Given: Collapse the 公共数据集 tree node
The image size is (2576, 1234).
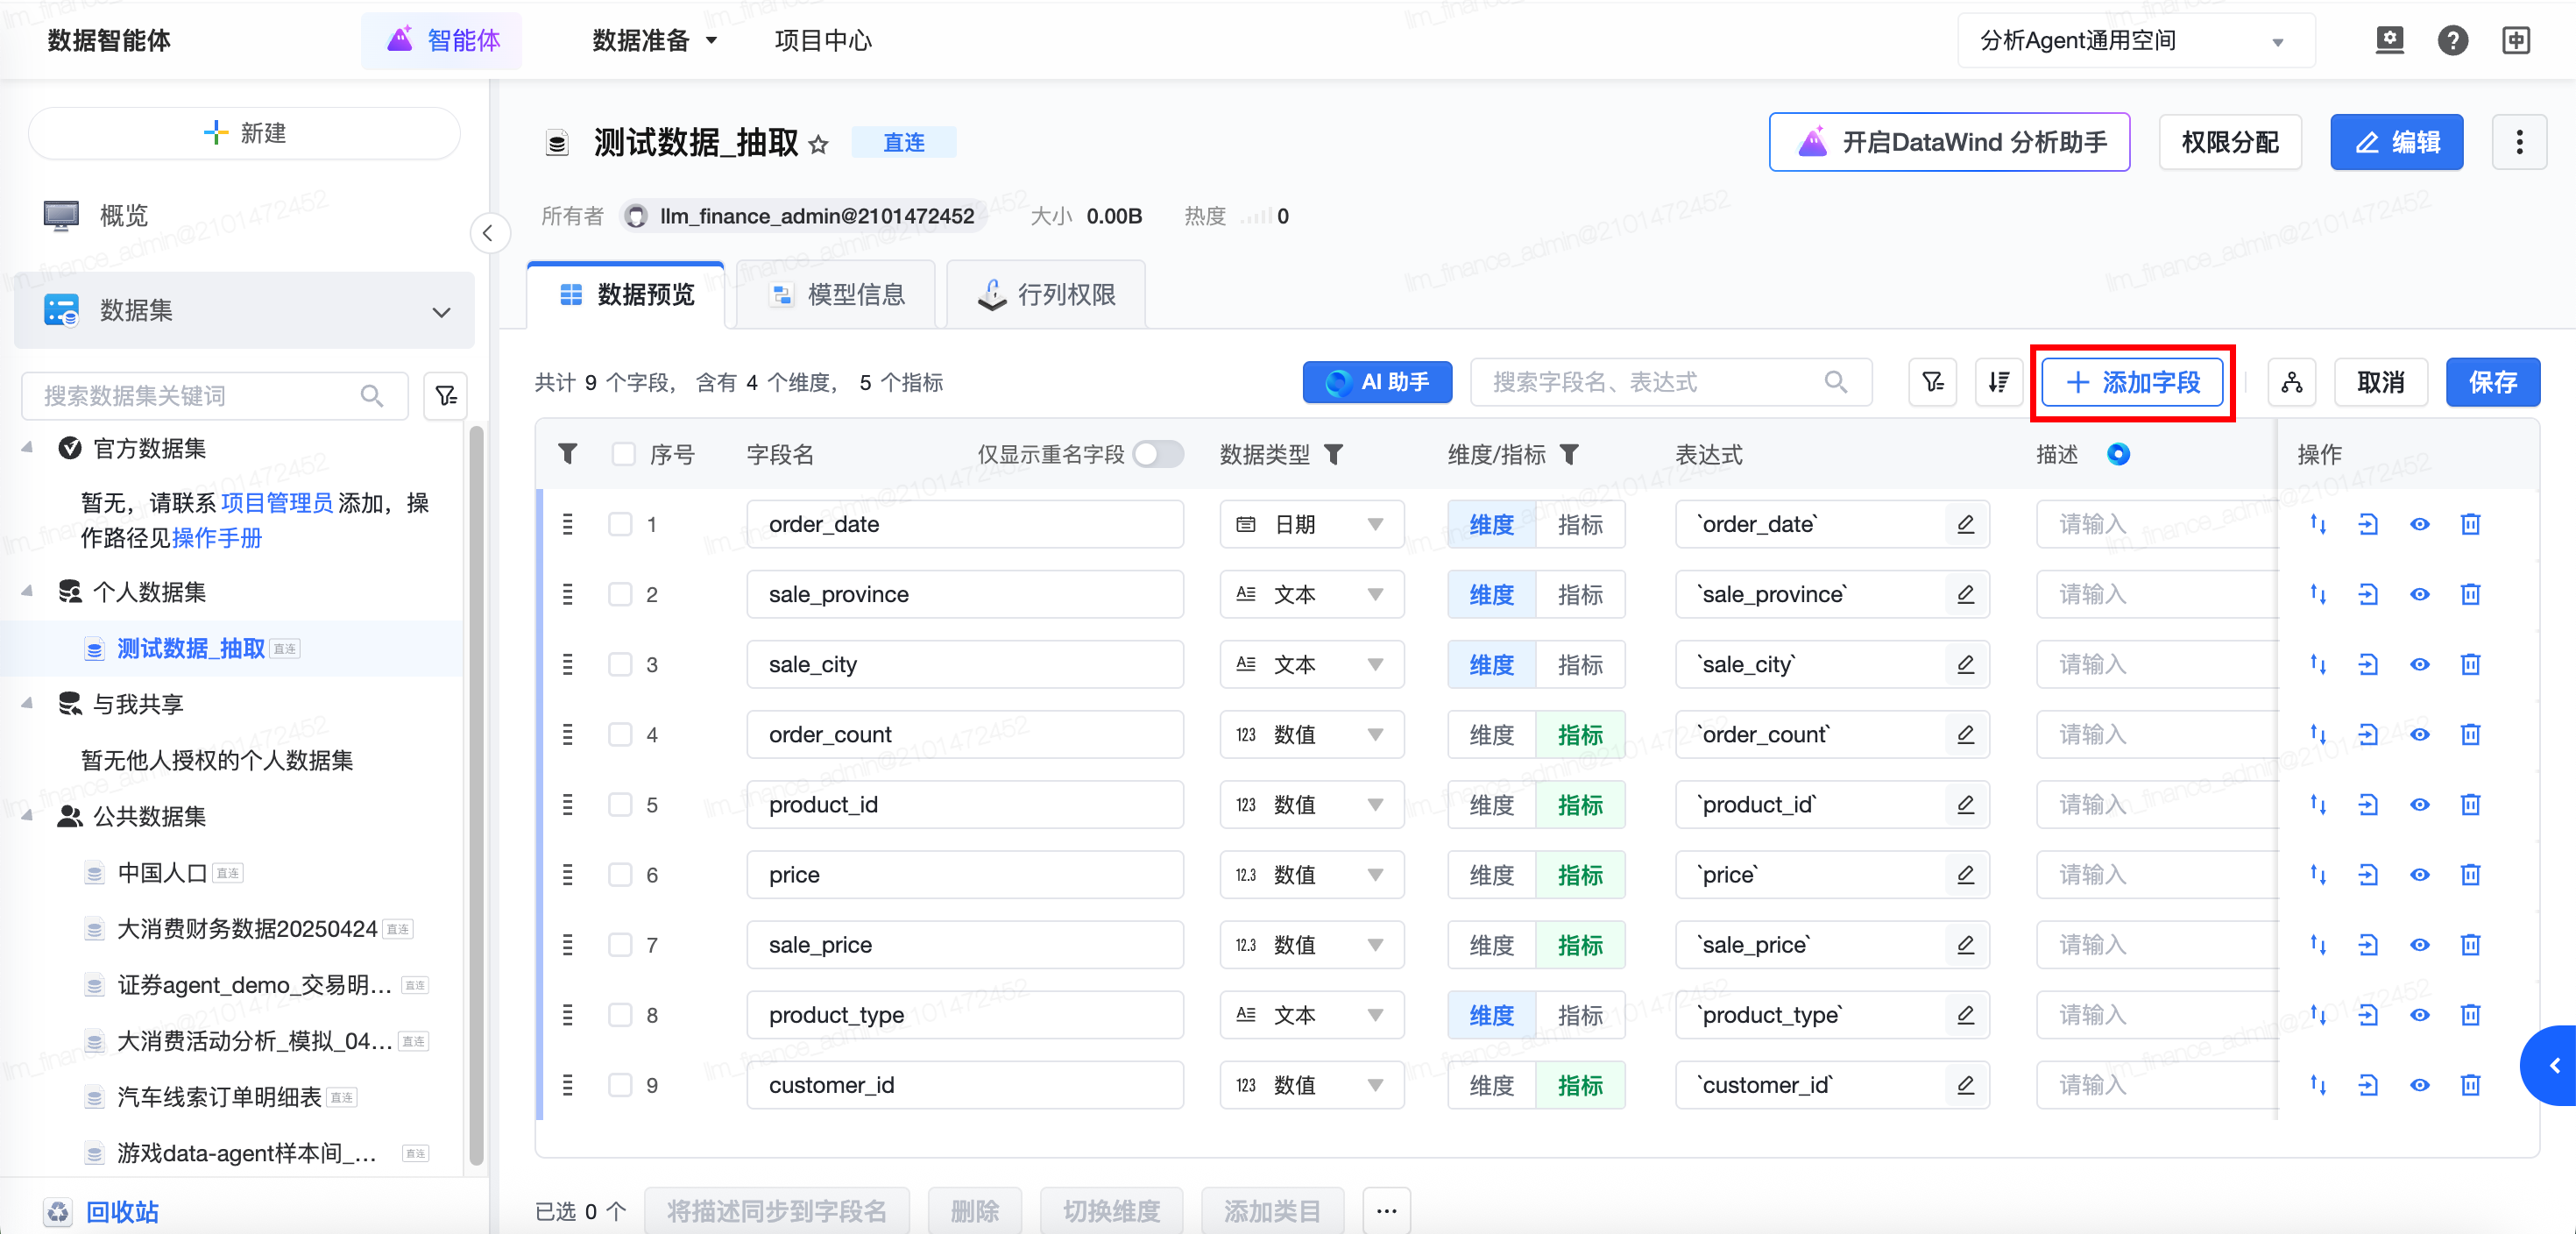Looking at the screenshot, I should pos(28,817).
